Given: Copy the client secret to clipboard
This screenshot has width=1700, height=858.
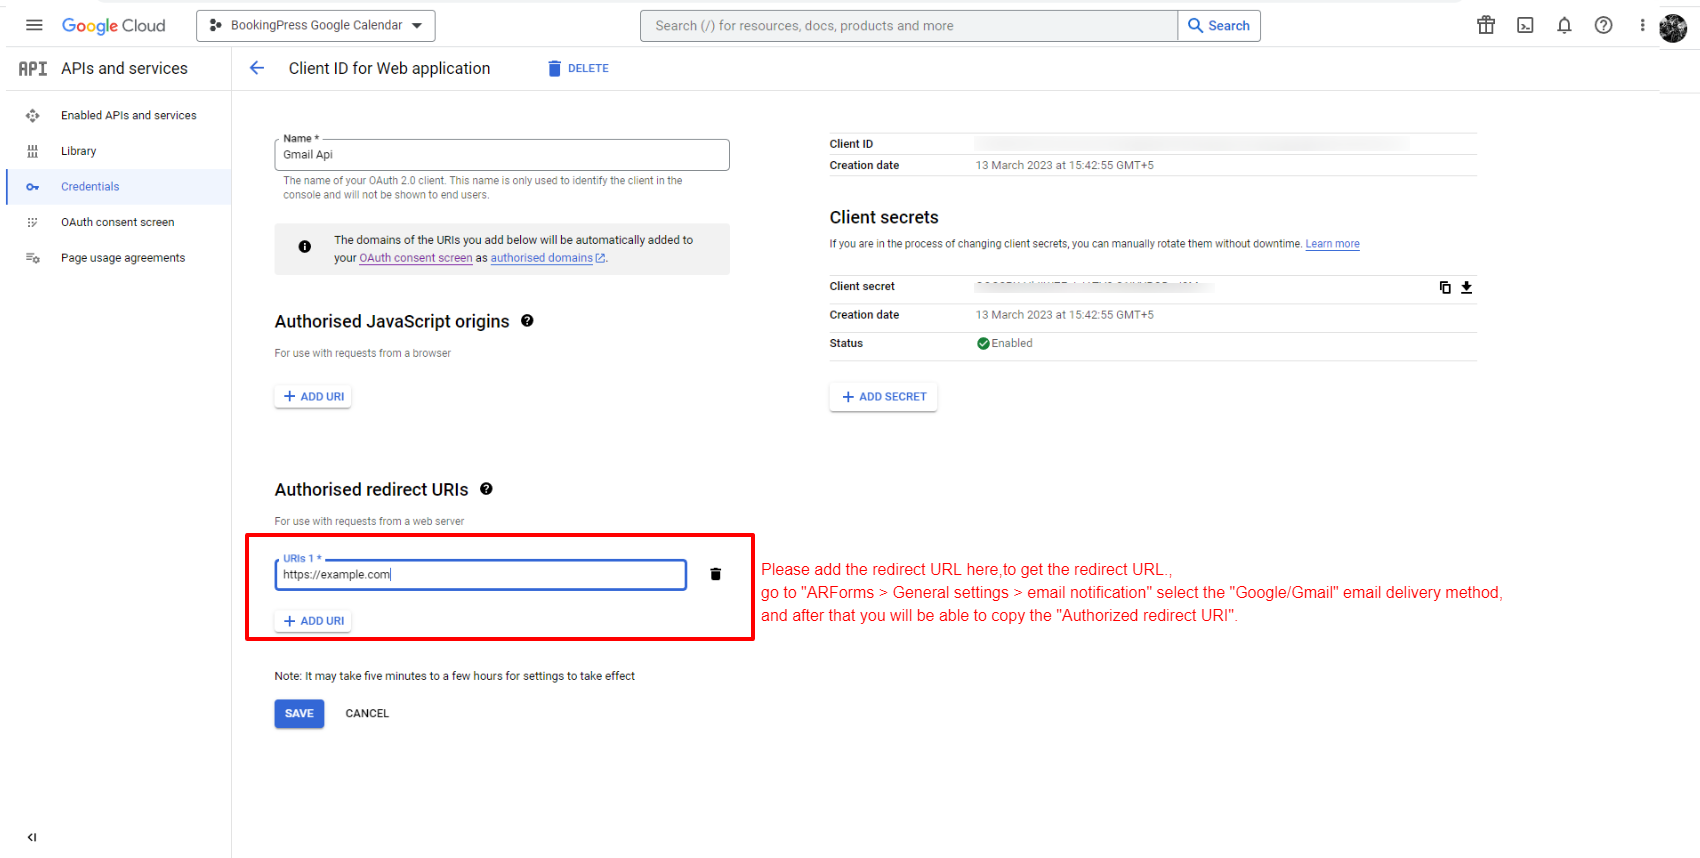Looking at the screenshot, I should (x=1444, y=287).
